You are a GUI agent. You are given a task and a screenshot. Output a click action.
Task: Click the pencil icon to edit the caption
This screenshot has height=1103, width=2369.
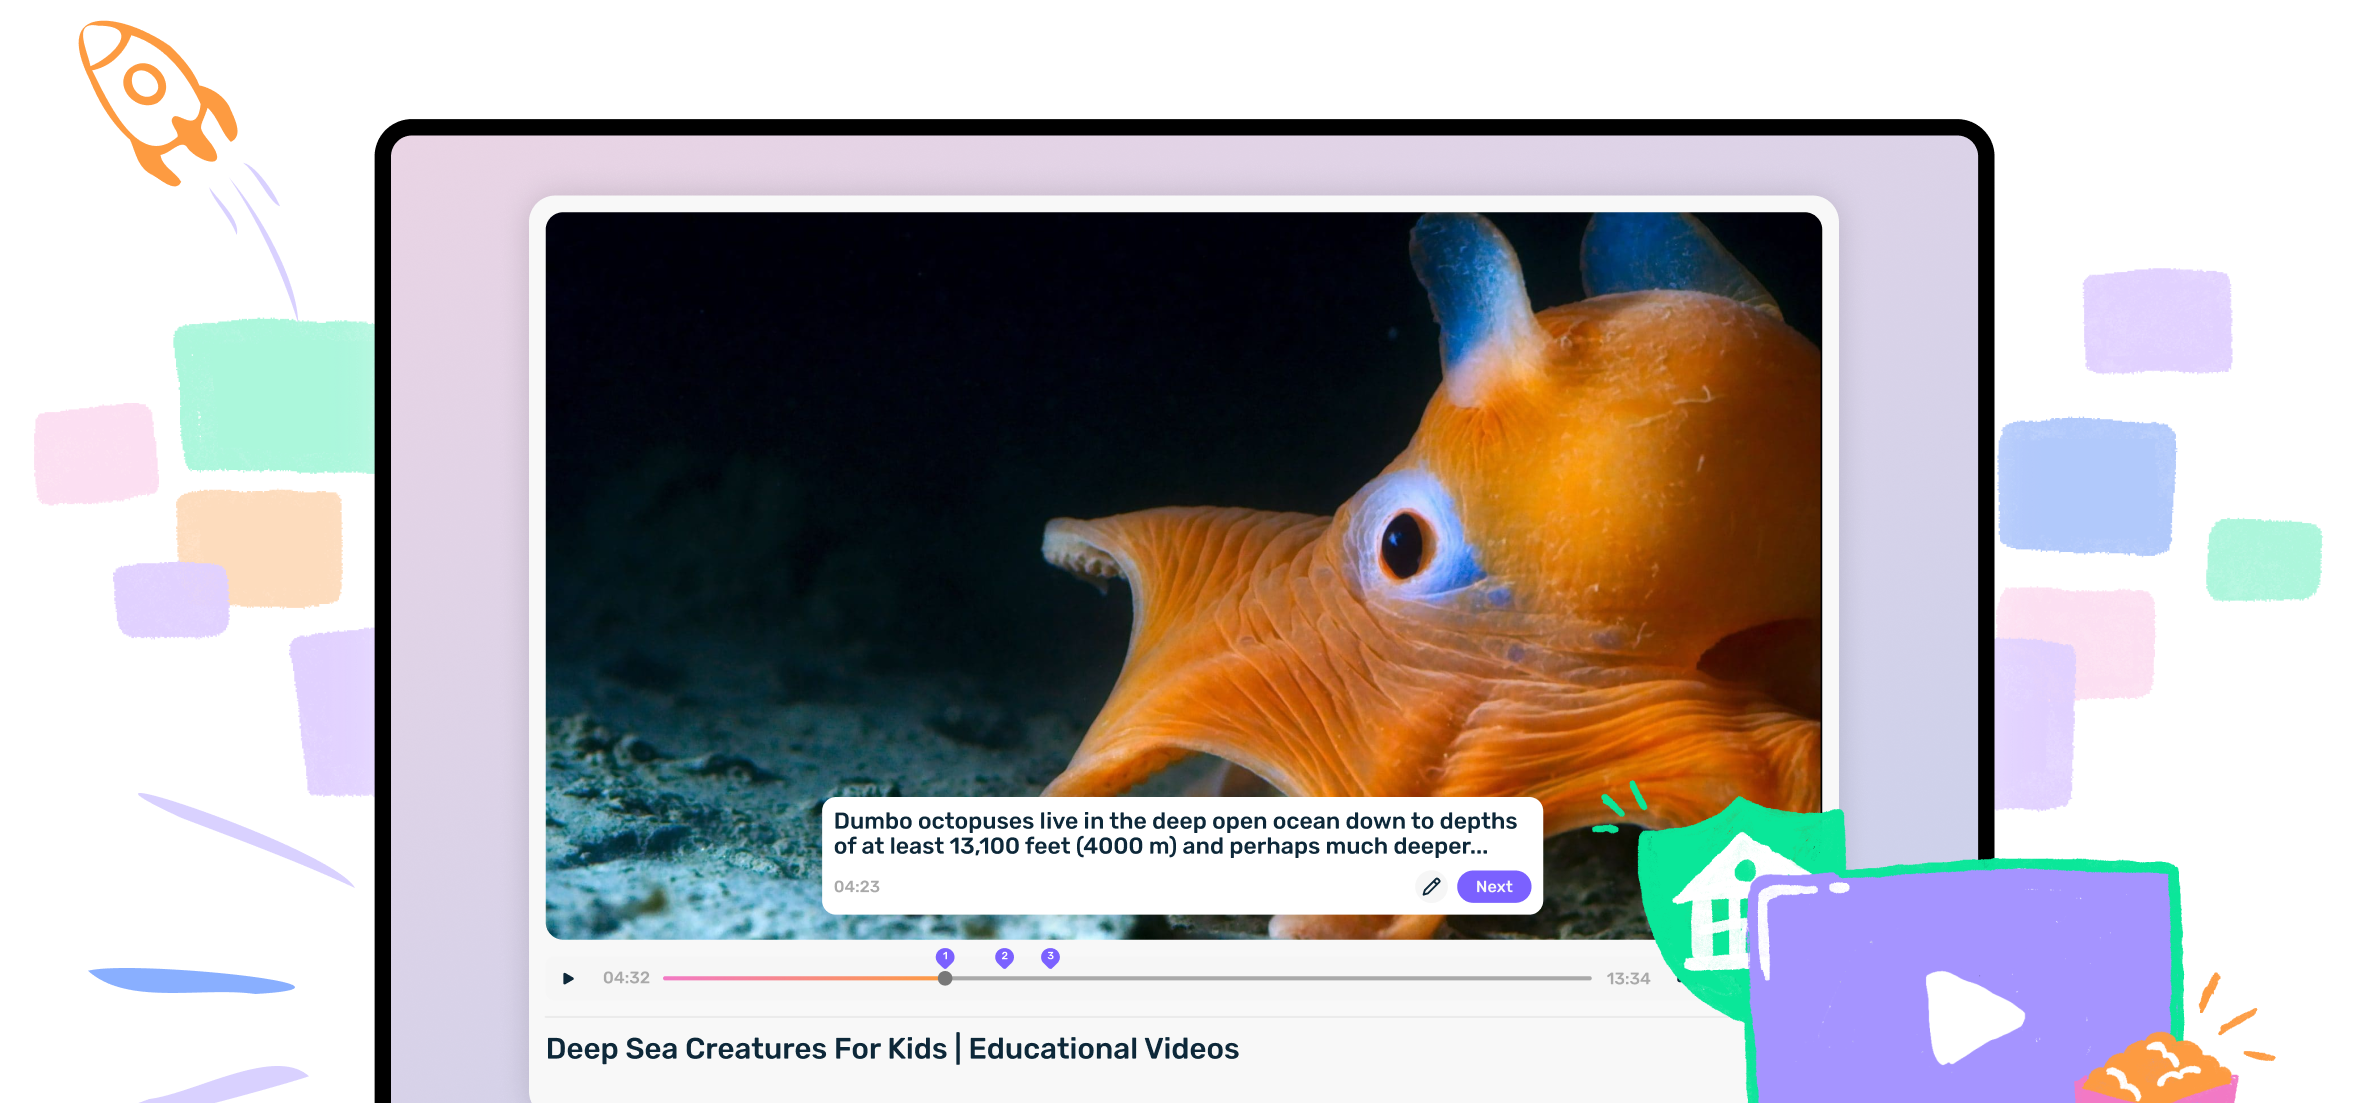pyautogui.click(x=1432, y=886)
